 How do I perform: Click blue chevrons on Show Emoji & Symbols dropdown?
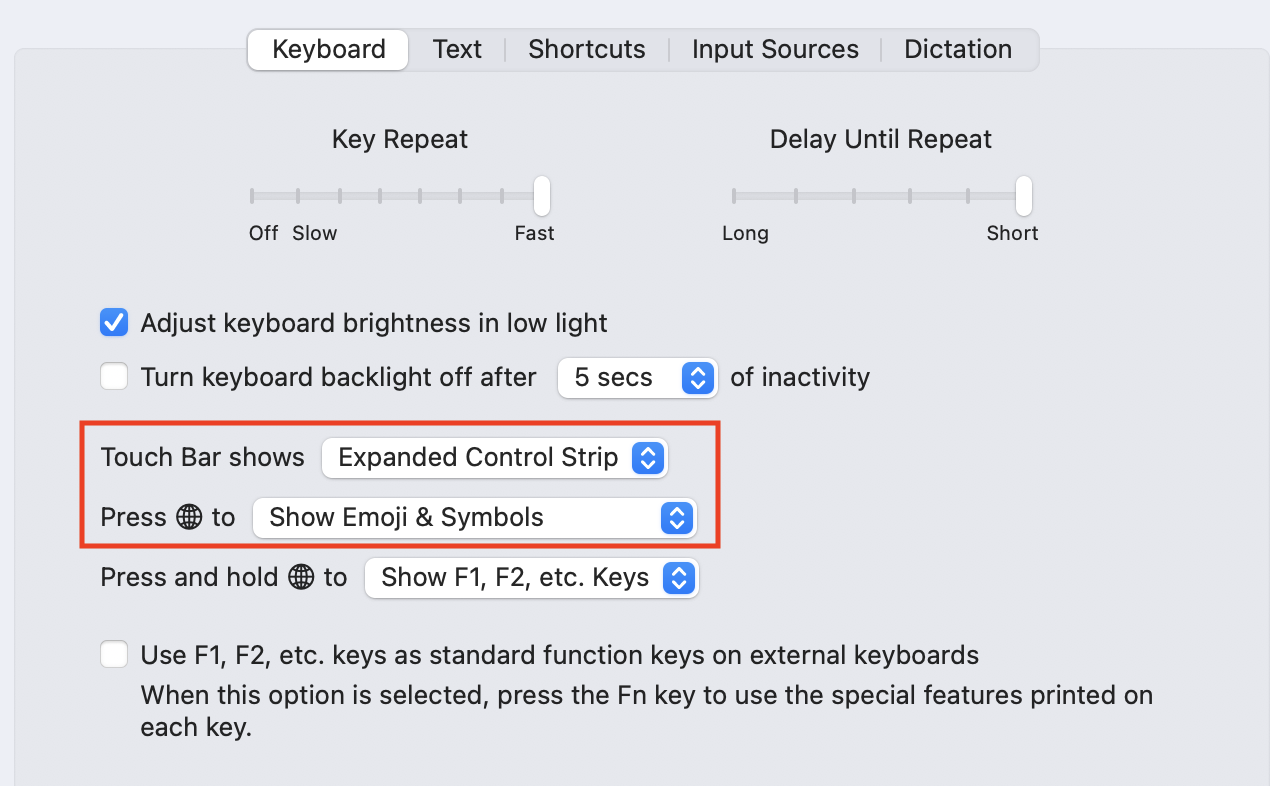(677, 518)
